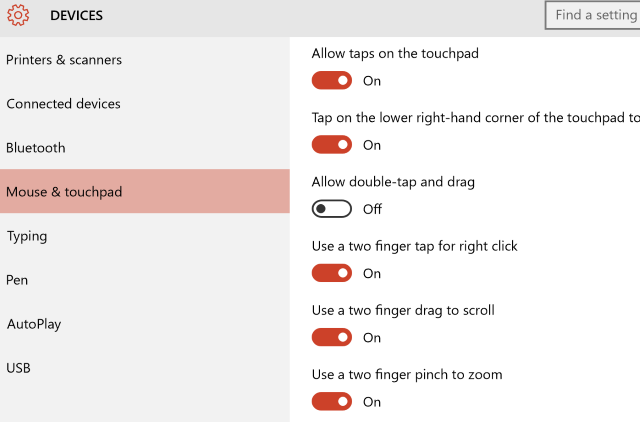Screen dimensions: 640x422
Task: Open AutoPlay settings
Action: [34, 324]
